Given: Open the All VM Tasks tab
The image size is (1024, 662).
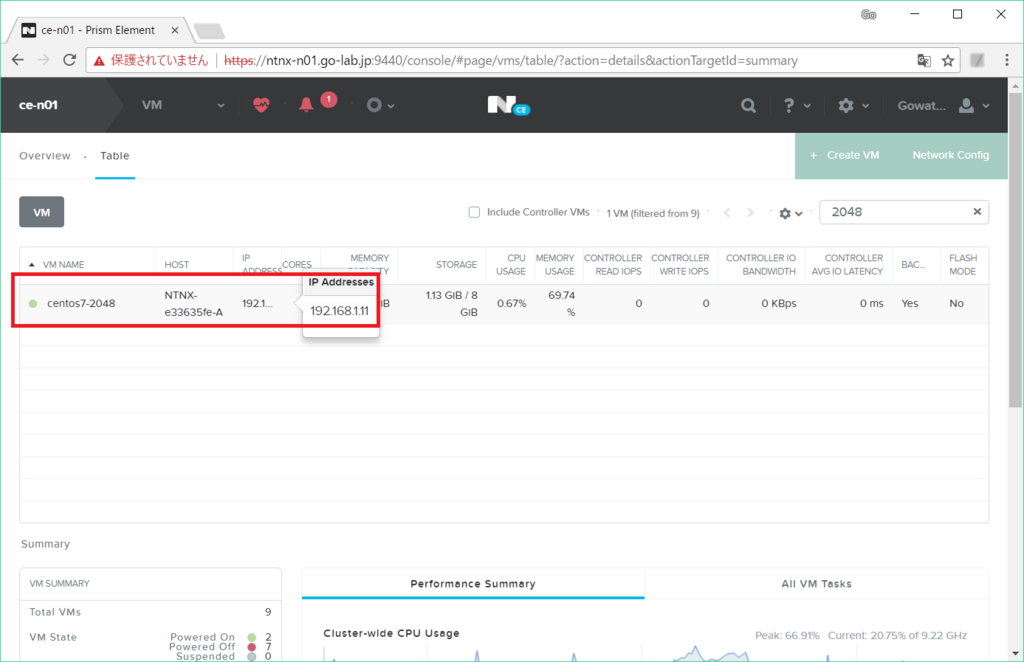Looking at the screenshot, I should (816, 584).
